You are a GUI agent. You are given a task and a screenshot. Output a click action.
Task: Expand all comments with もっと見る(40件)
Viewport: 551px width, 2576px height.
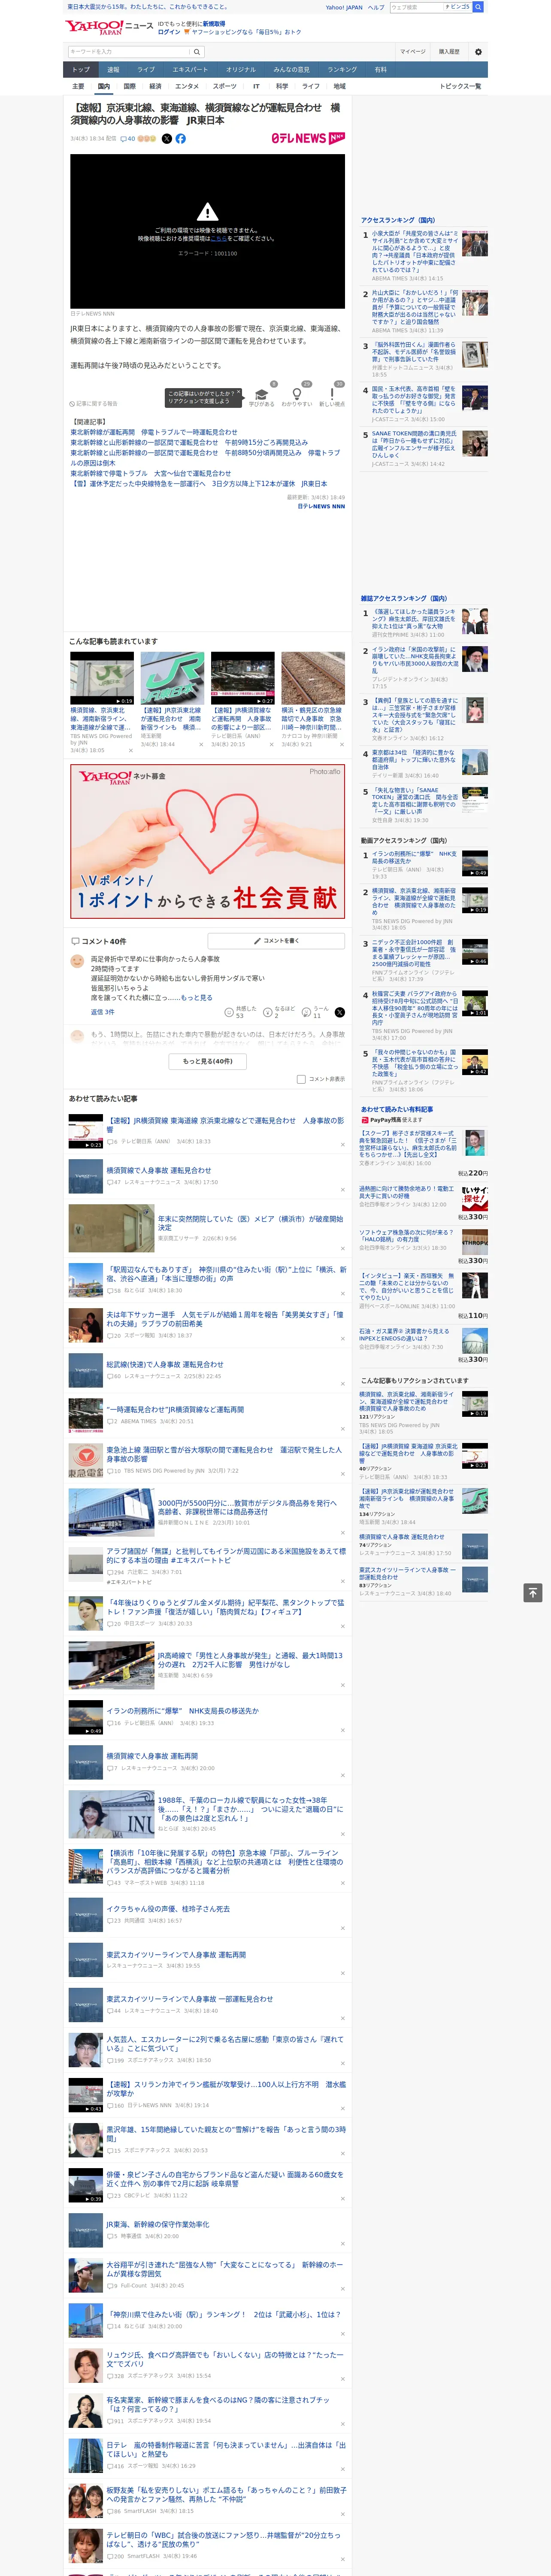(208, 1061)
